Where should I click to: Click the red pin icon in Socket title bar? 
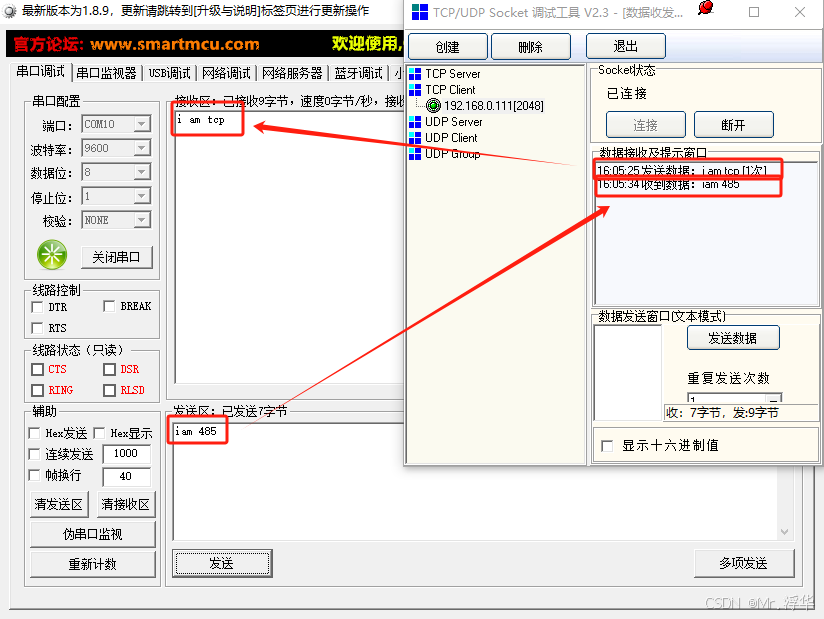point(706,8)
